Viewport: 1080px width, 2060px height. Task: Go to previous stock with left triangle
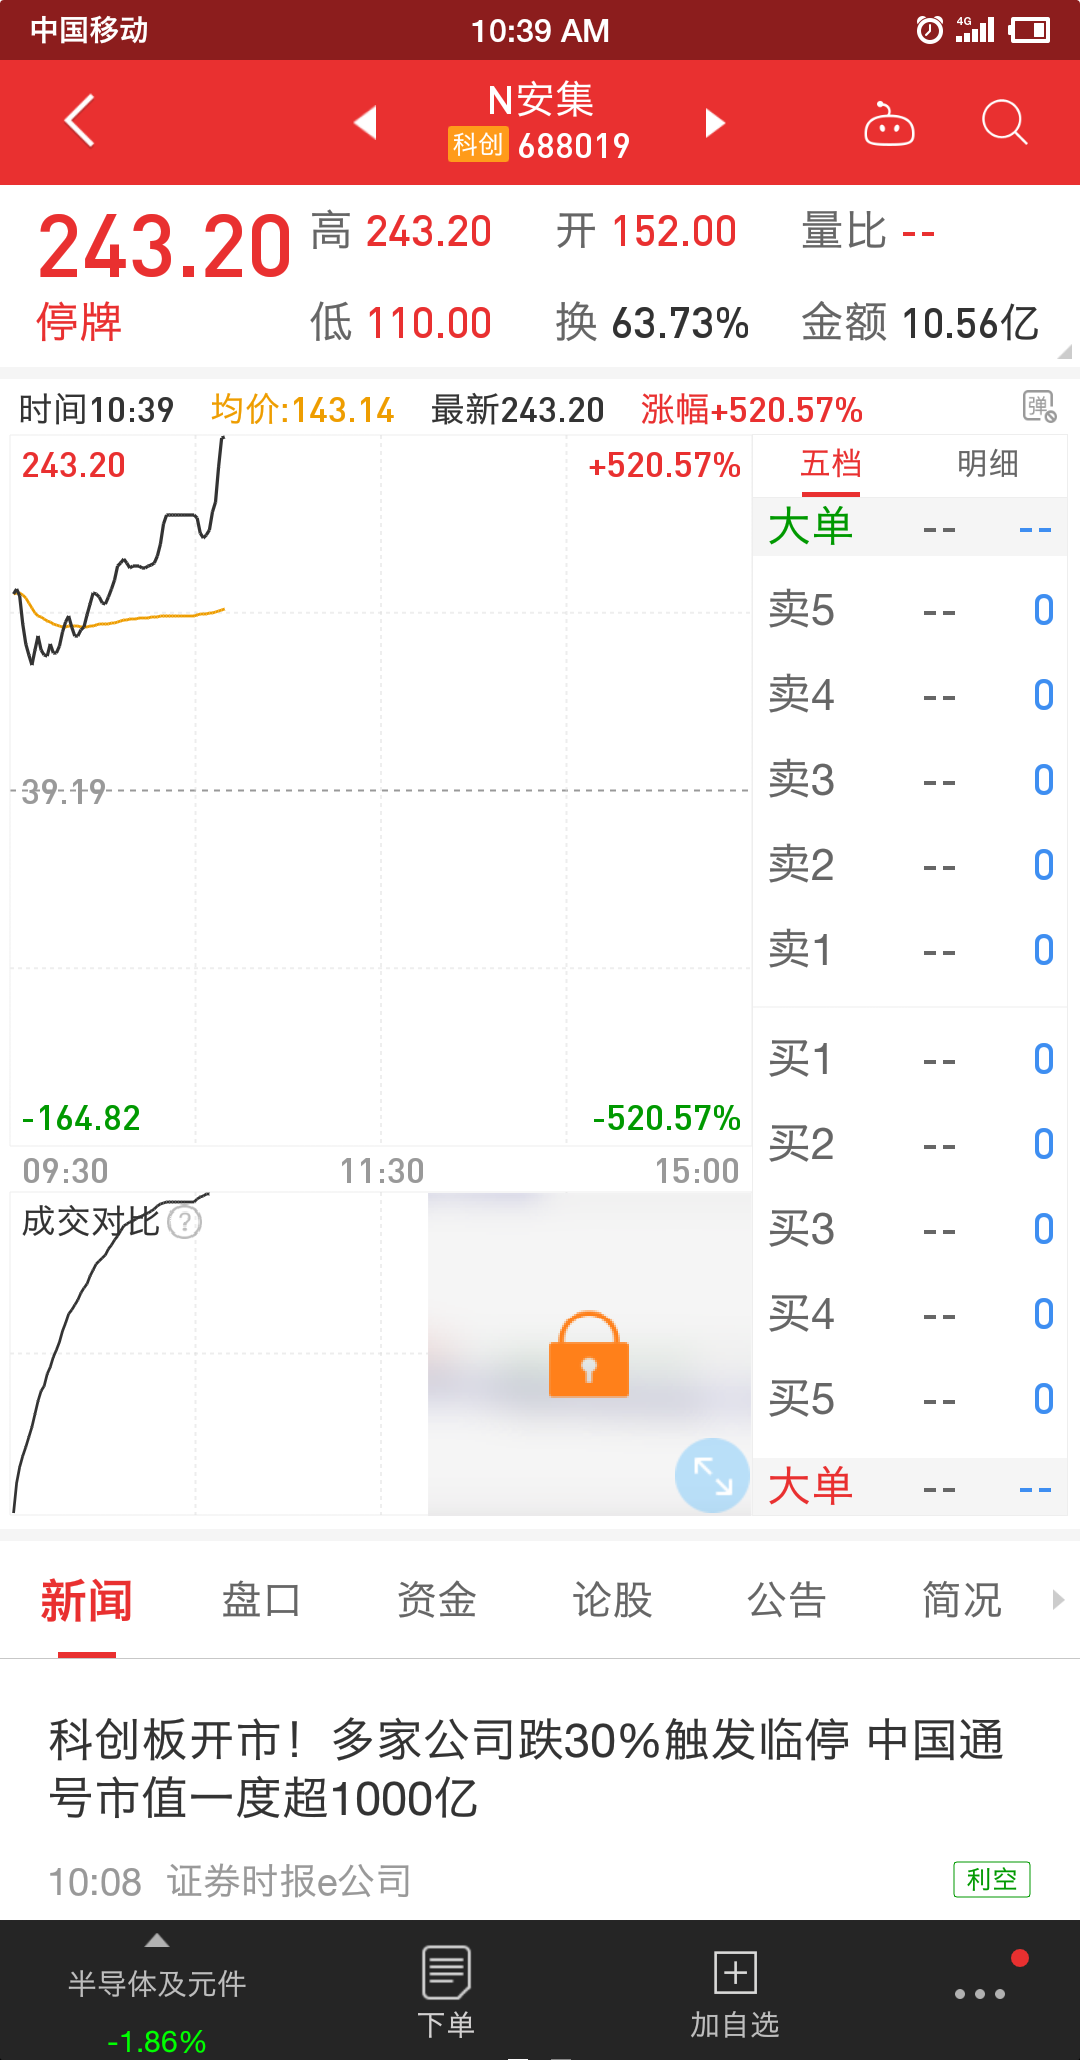coord(366,122)
